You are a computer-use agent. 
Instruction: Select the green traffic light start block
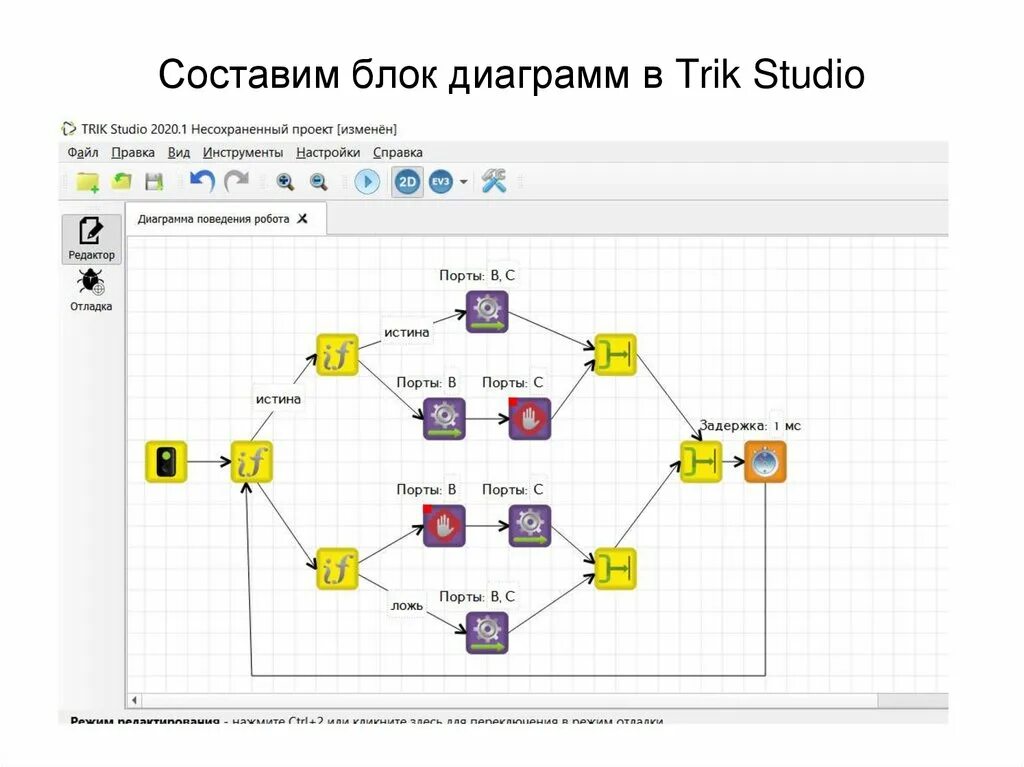pos(166,462)
